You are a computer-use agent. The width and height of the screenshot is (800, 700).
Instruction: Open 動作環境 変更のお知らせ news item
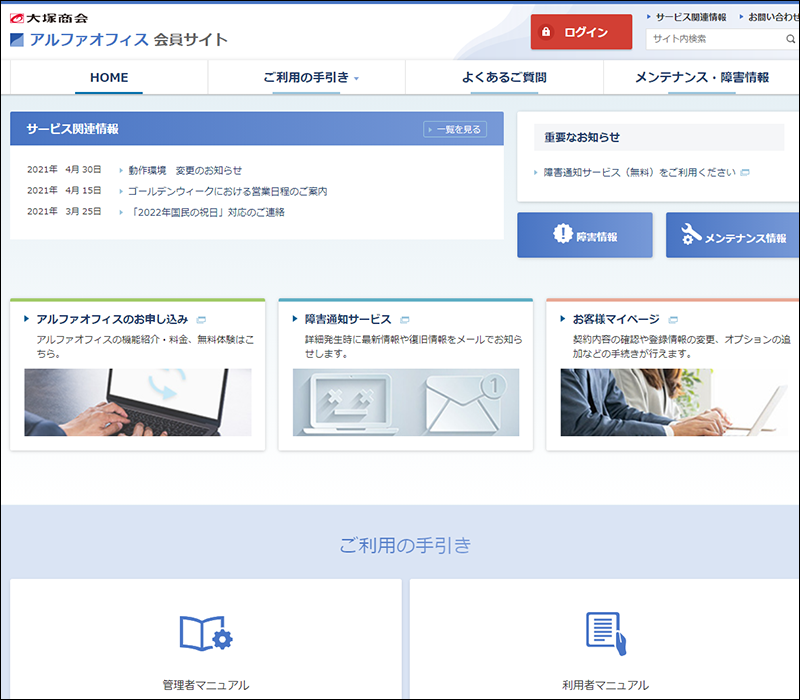coord(185,170)
